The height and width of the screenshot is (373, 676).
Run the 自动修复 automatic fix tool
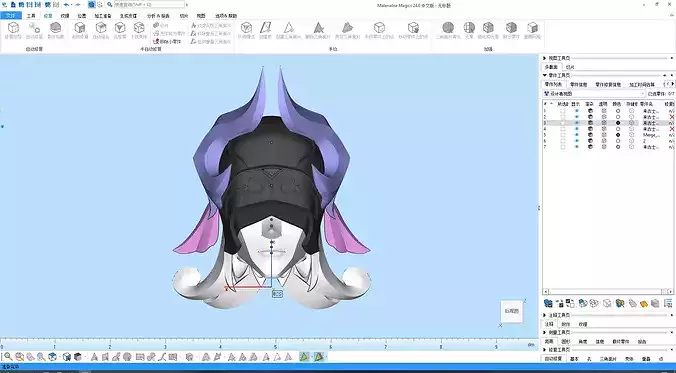[x=34, y=31]
